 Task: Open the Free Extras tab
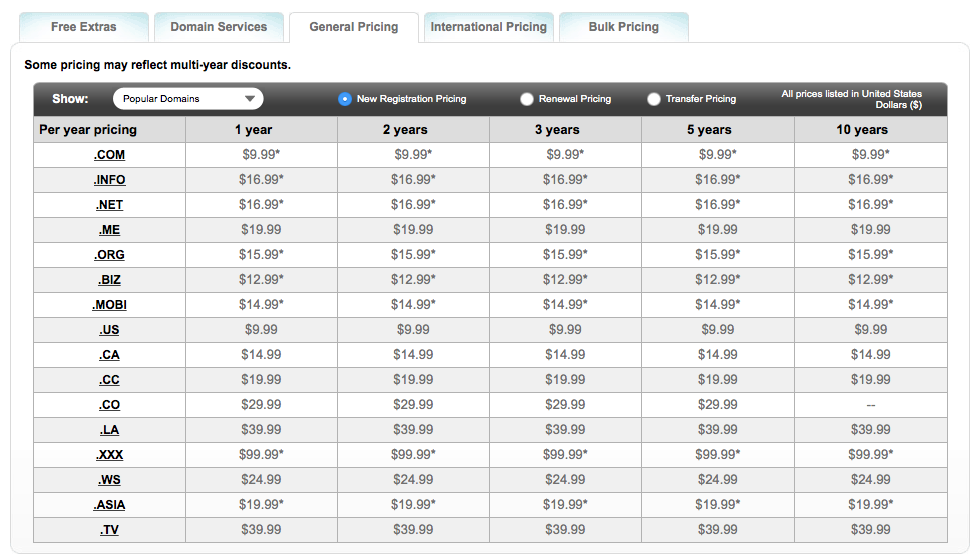(84, 27)
